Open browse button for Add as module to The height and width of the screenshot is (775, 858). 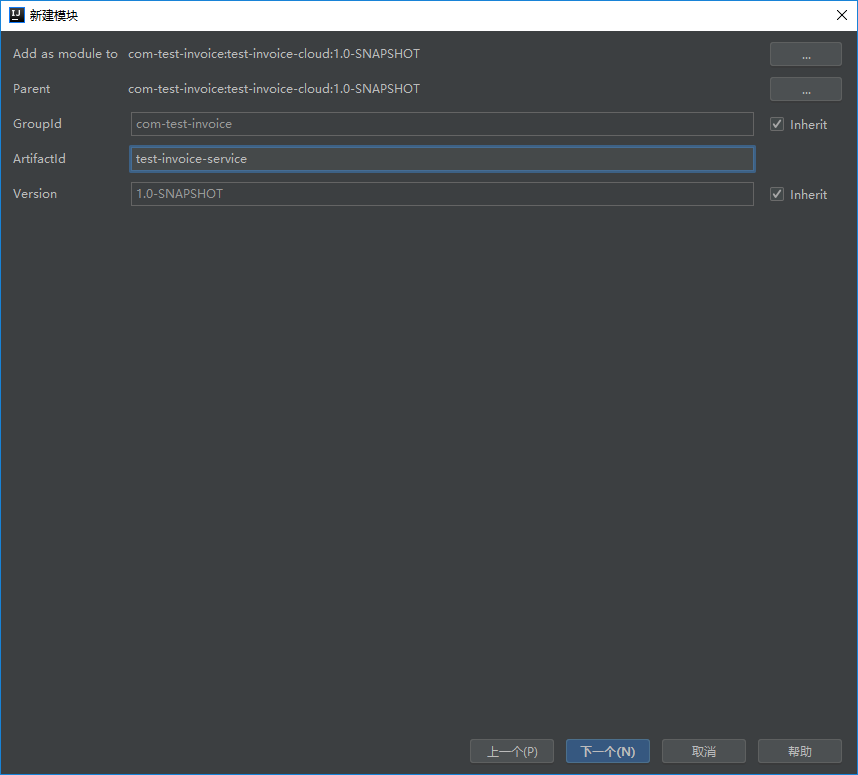[805, 54]
